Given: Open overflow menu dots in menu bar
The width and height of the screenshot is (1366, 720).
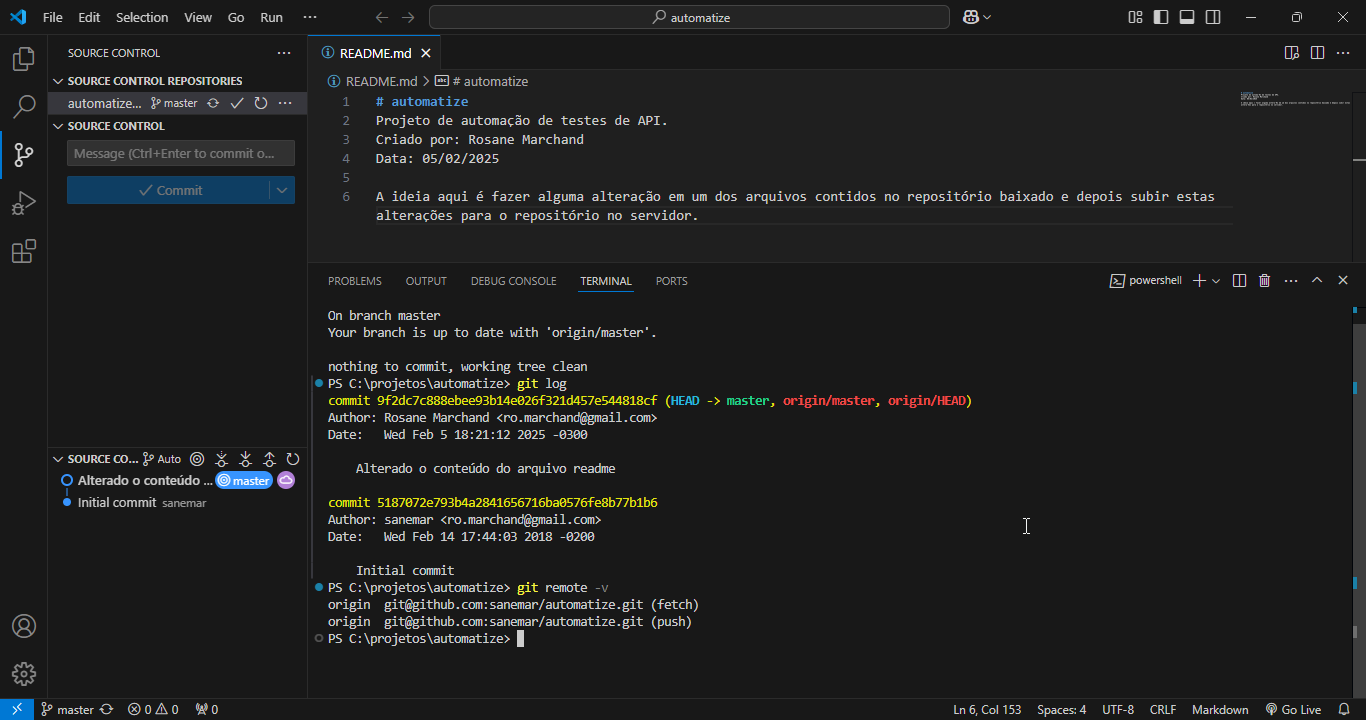Looking at the screenshot, I should pos(309,17).
